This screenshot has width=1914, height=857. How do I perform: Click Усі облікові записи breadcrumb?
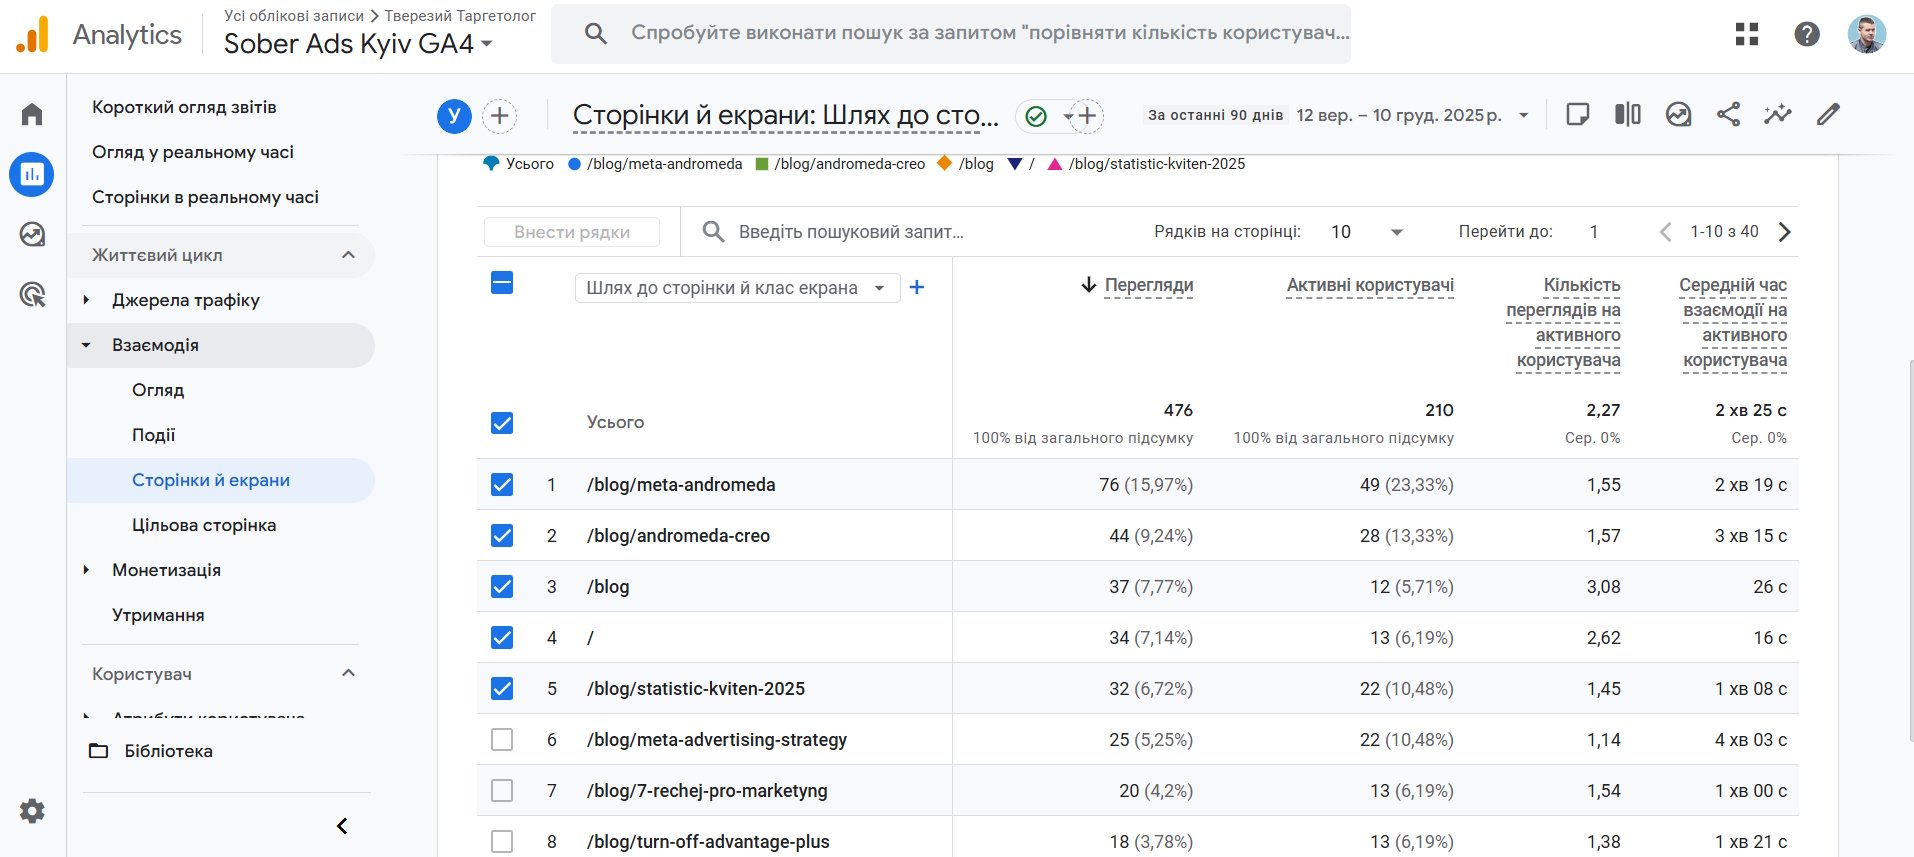click(x=294, y=16)
